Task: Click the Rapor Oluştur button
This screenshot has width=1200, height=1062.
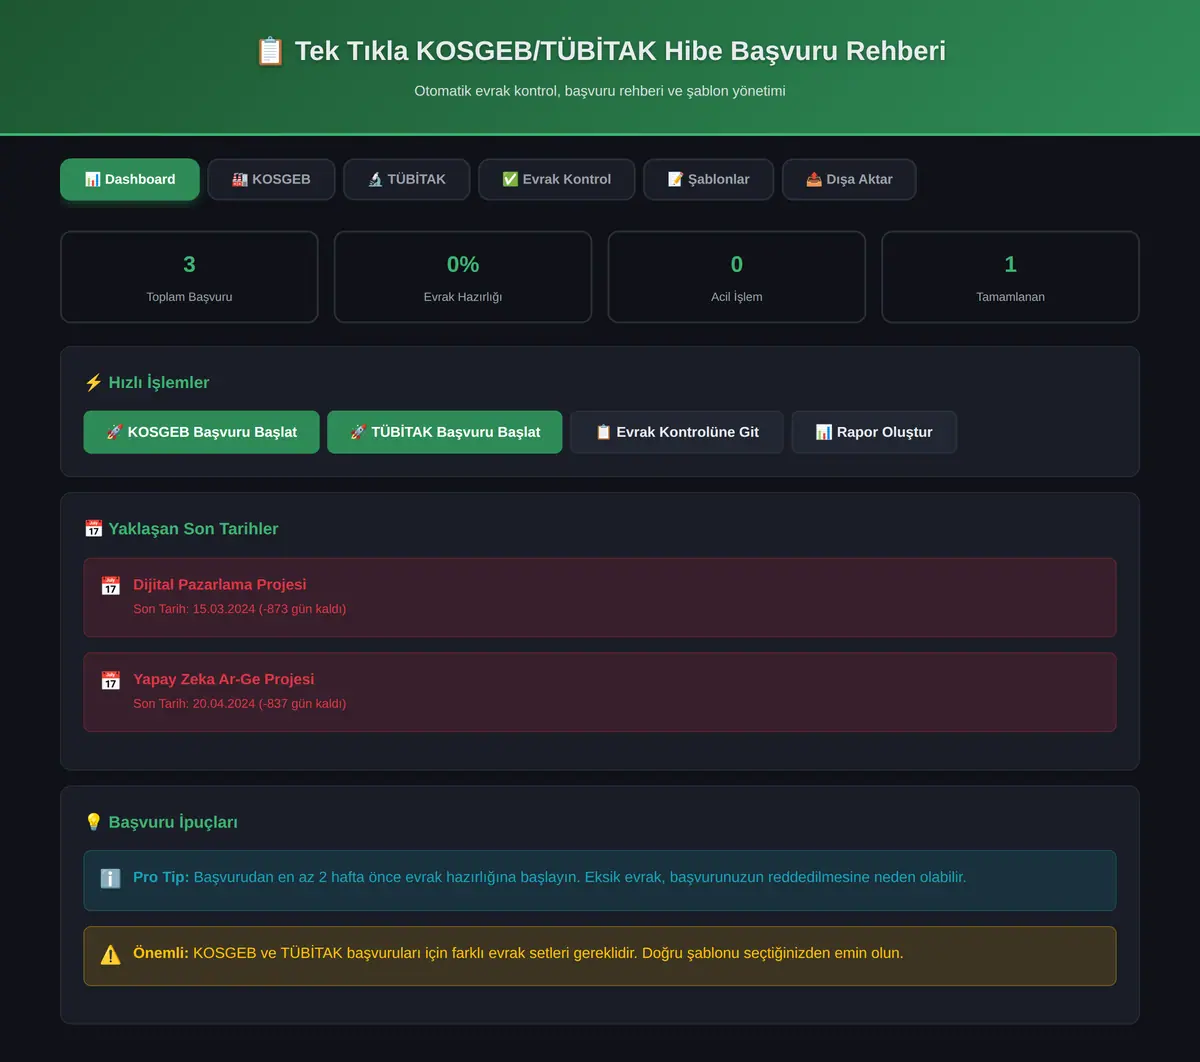Action: click(x=874, y=432)
